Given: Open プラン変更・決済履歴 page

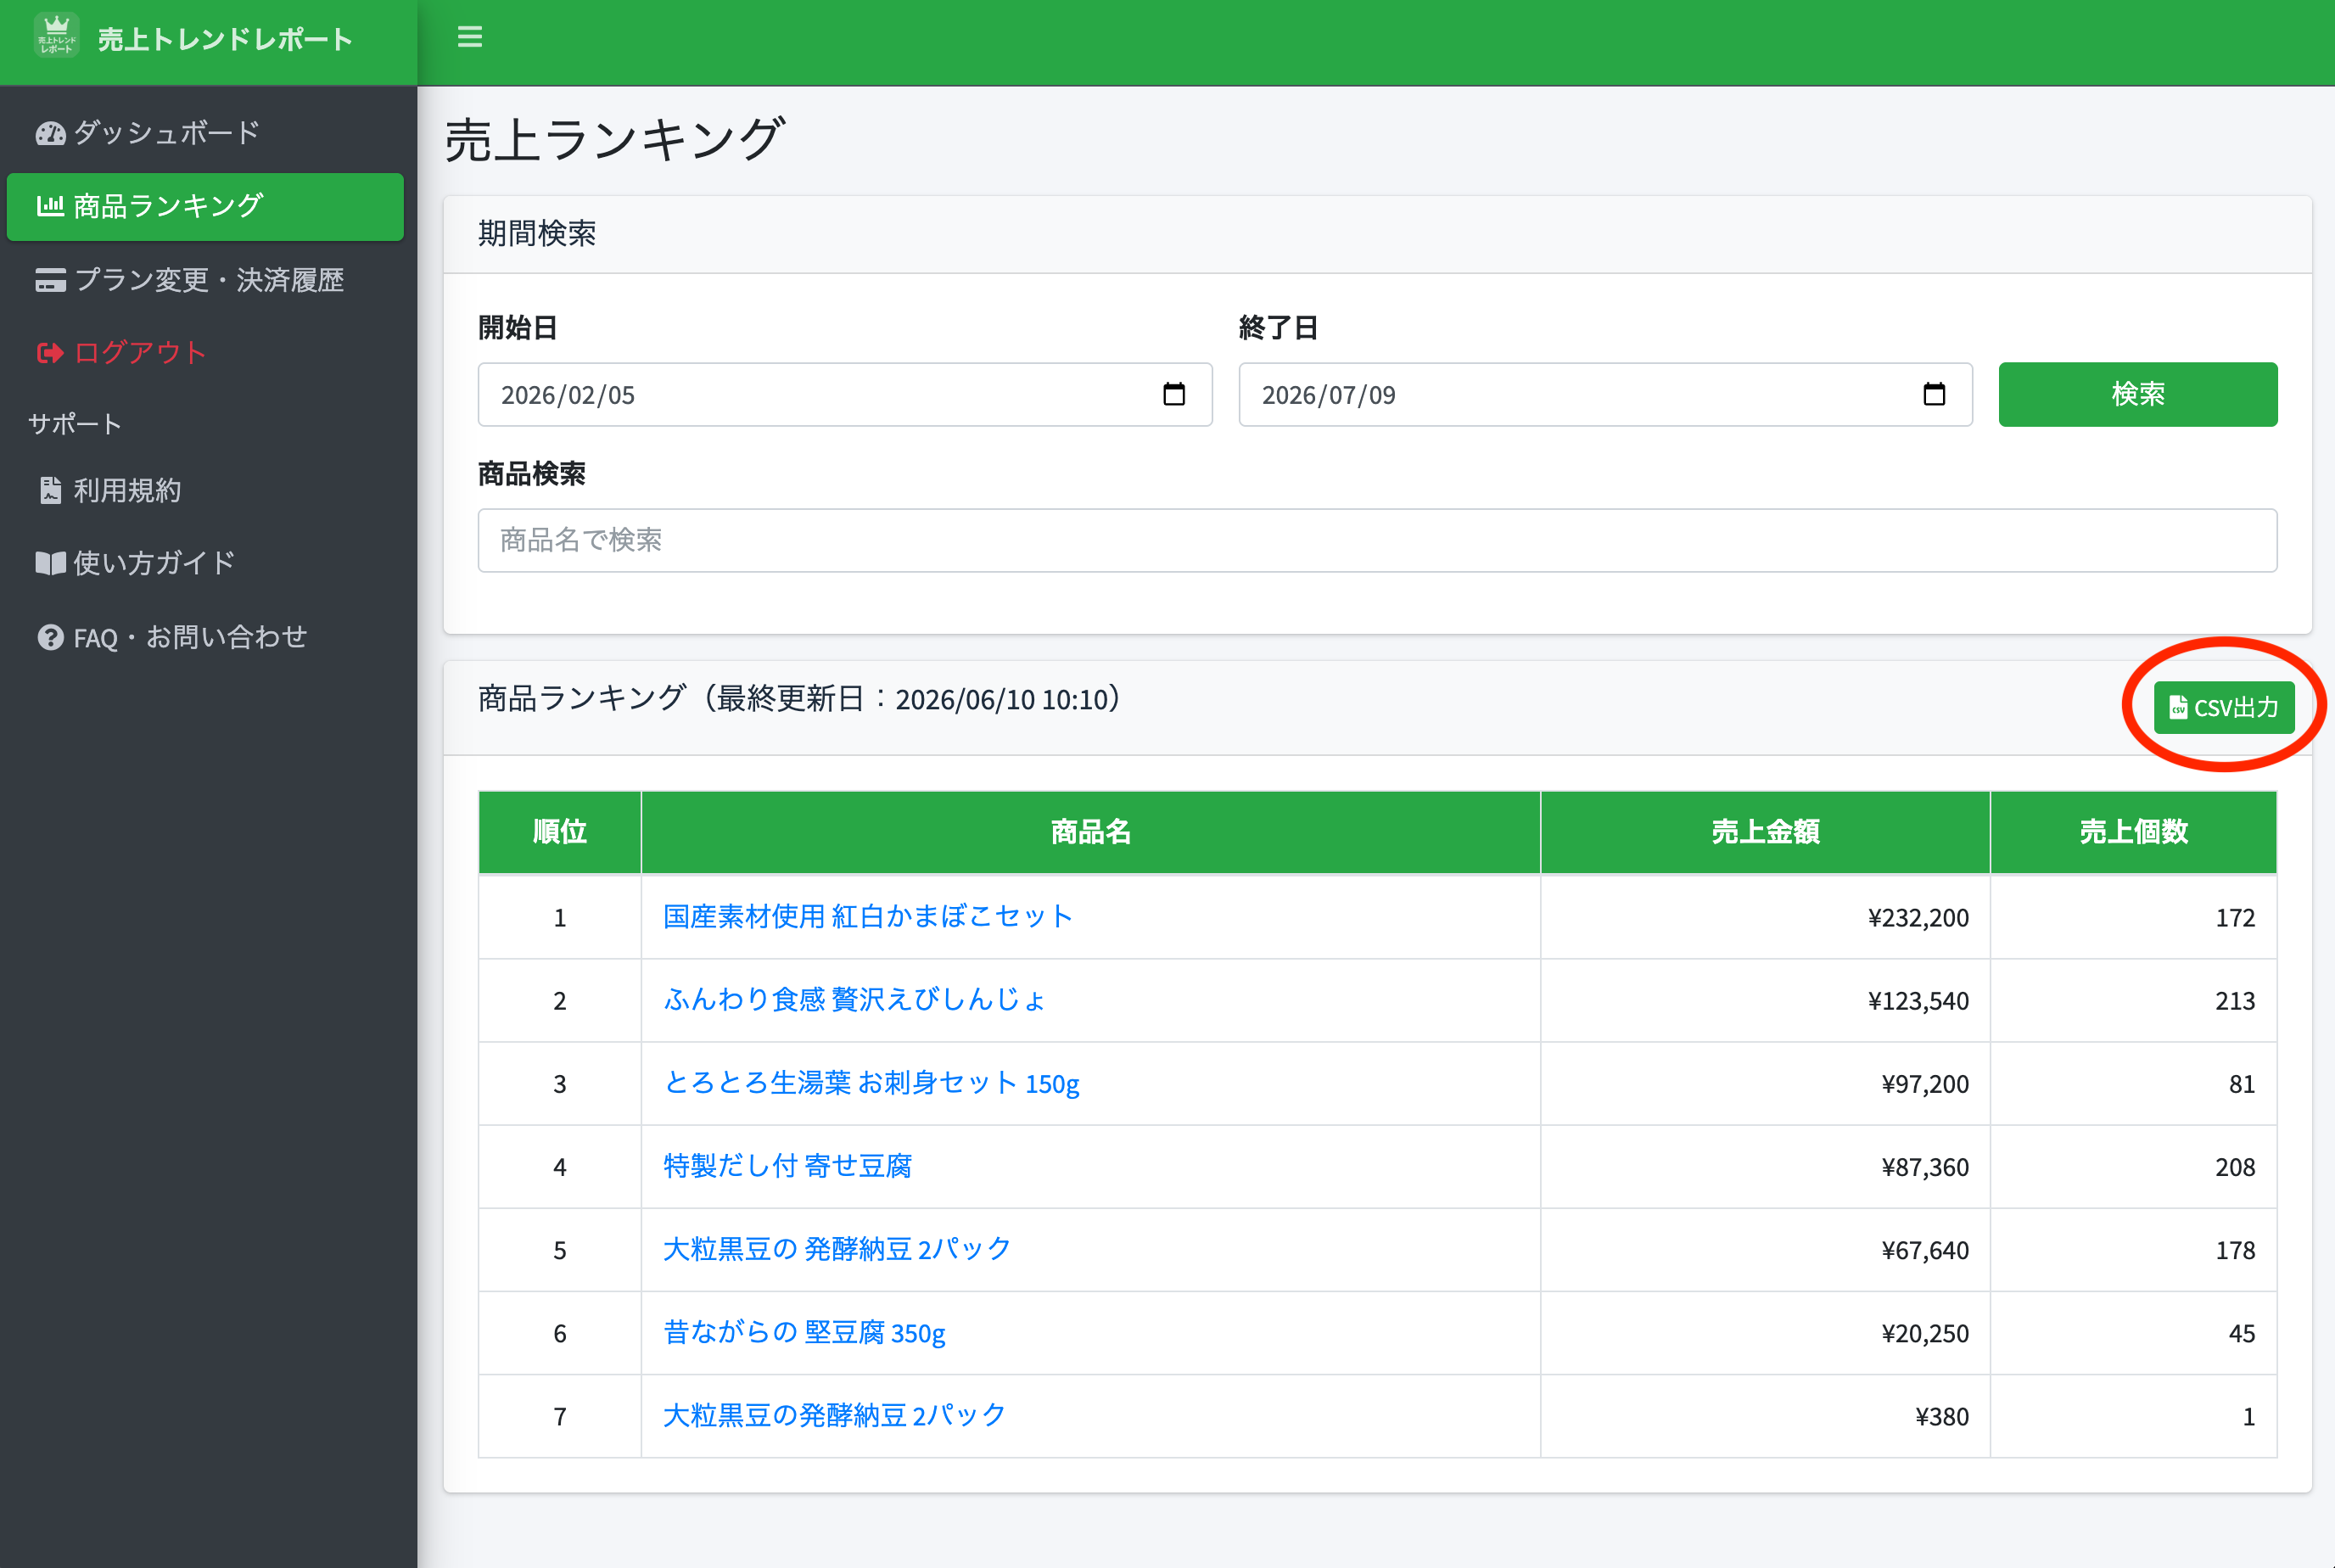Looking at the screenshot, I should [205, 280].
